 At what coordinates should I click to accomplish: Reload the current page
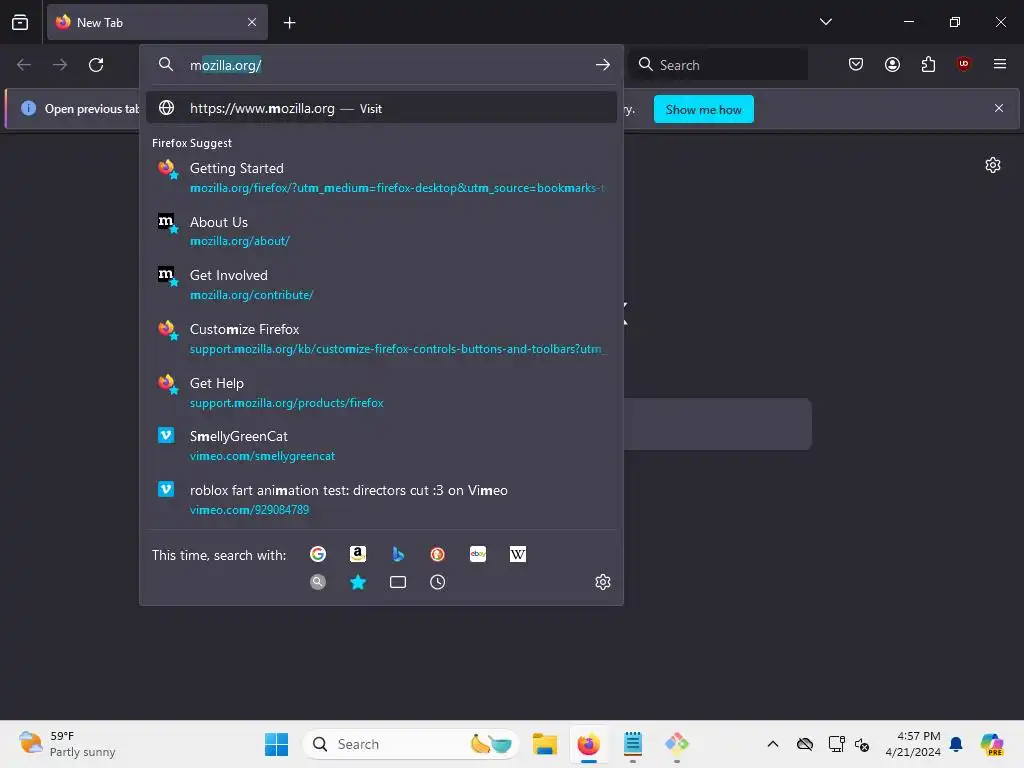click(96, 65)
